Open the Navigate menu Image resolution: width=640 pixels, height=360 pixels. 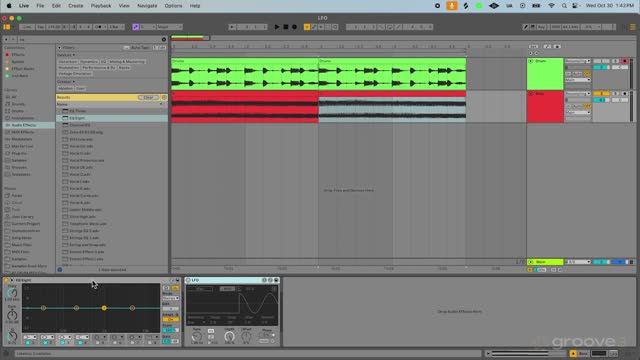click(147, 6)
